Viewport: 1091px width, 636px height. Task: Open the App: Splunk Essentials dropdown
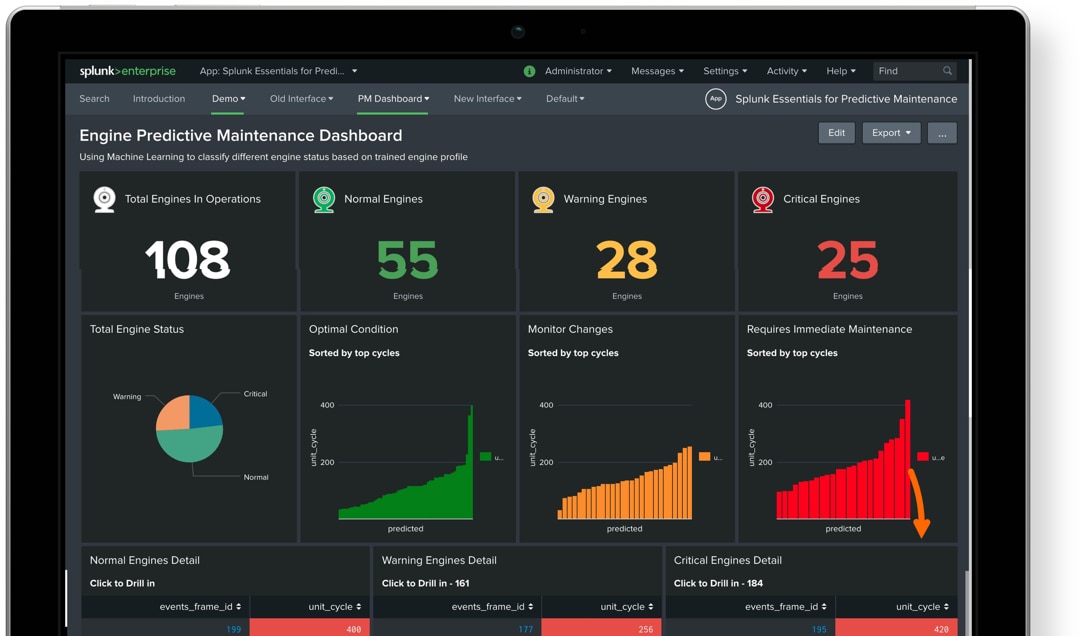[278, 71]
